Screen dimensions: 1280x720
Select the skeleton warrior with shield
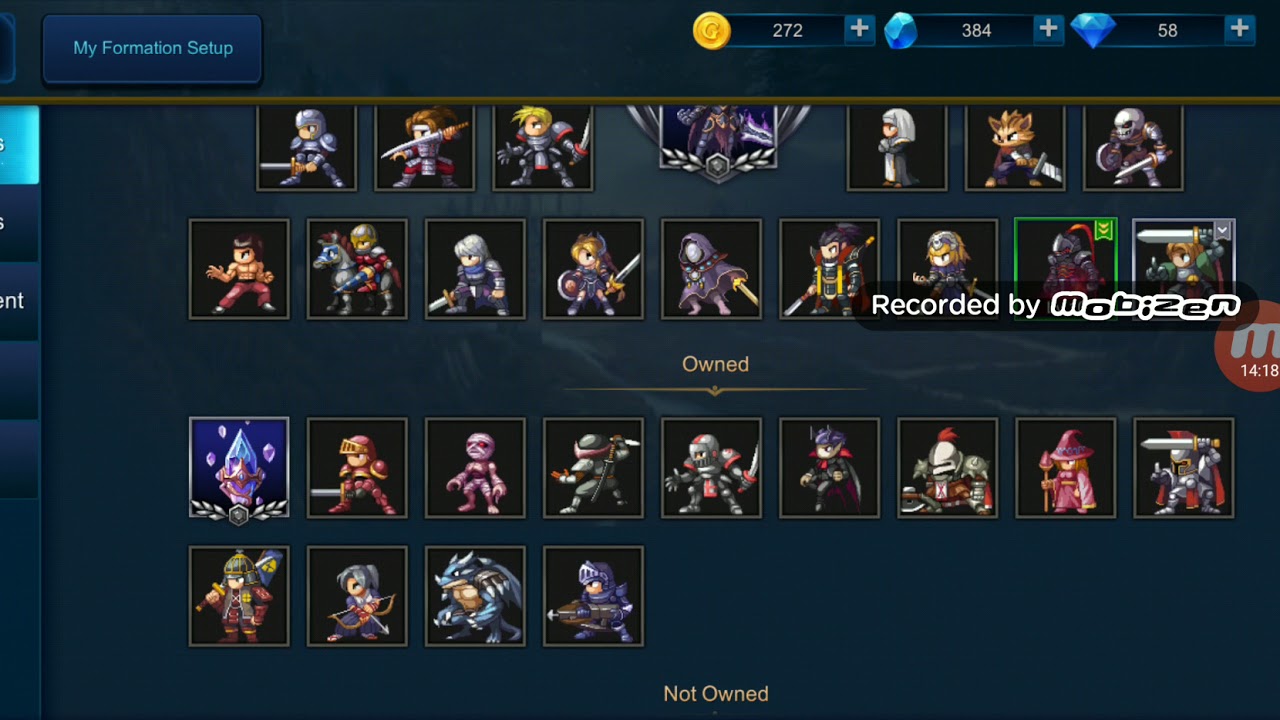tap(1133, 147)
